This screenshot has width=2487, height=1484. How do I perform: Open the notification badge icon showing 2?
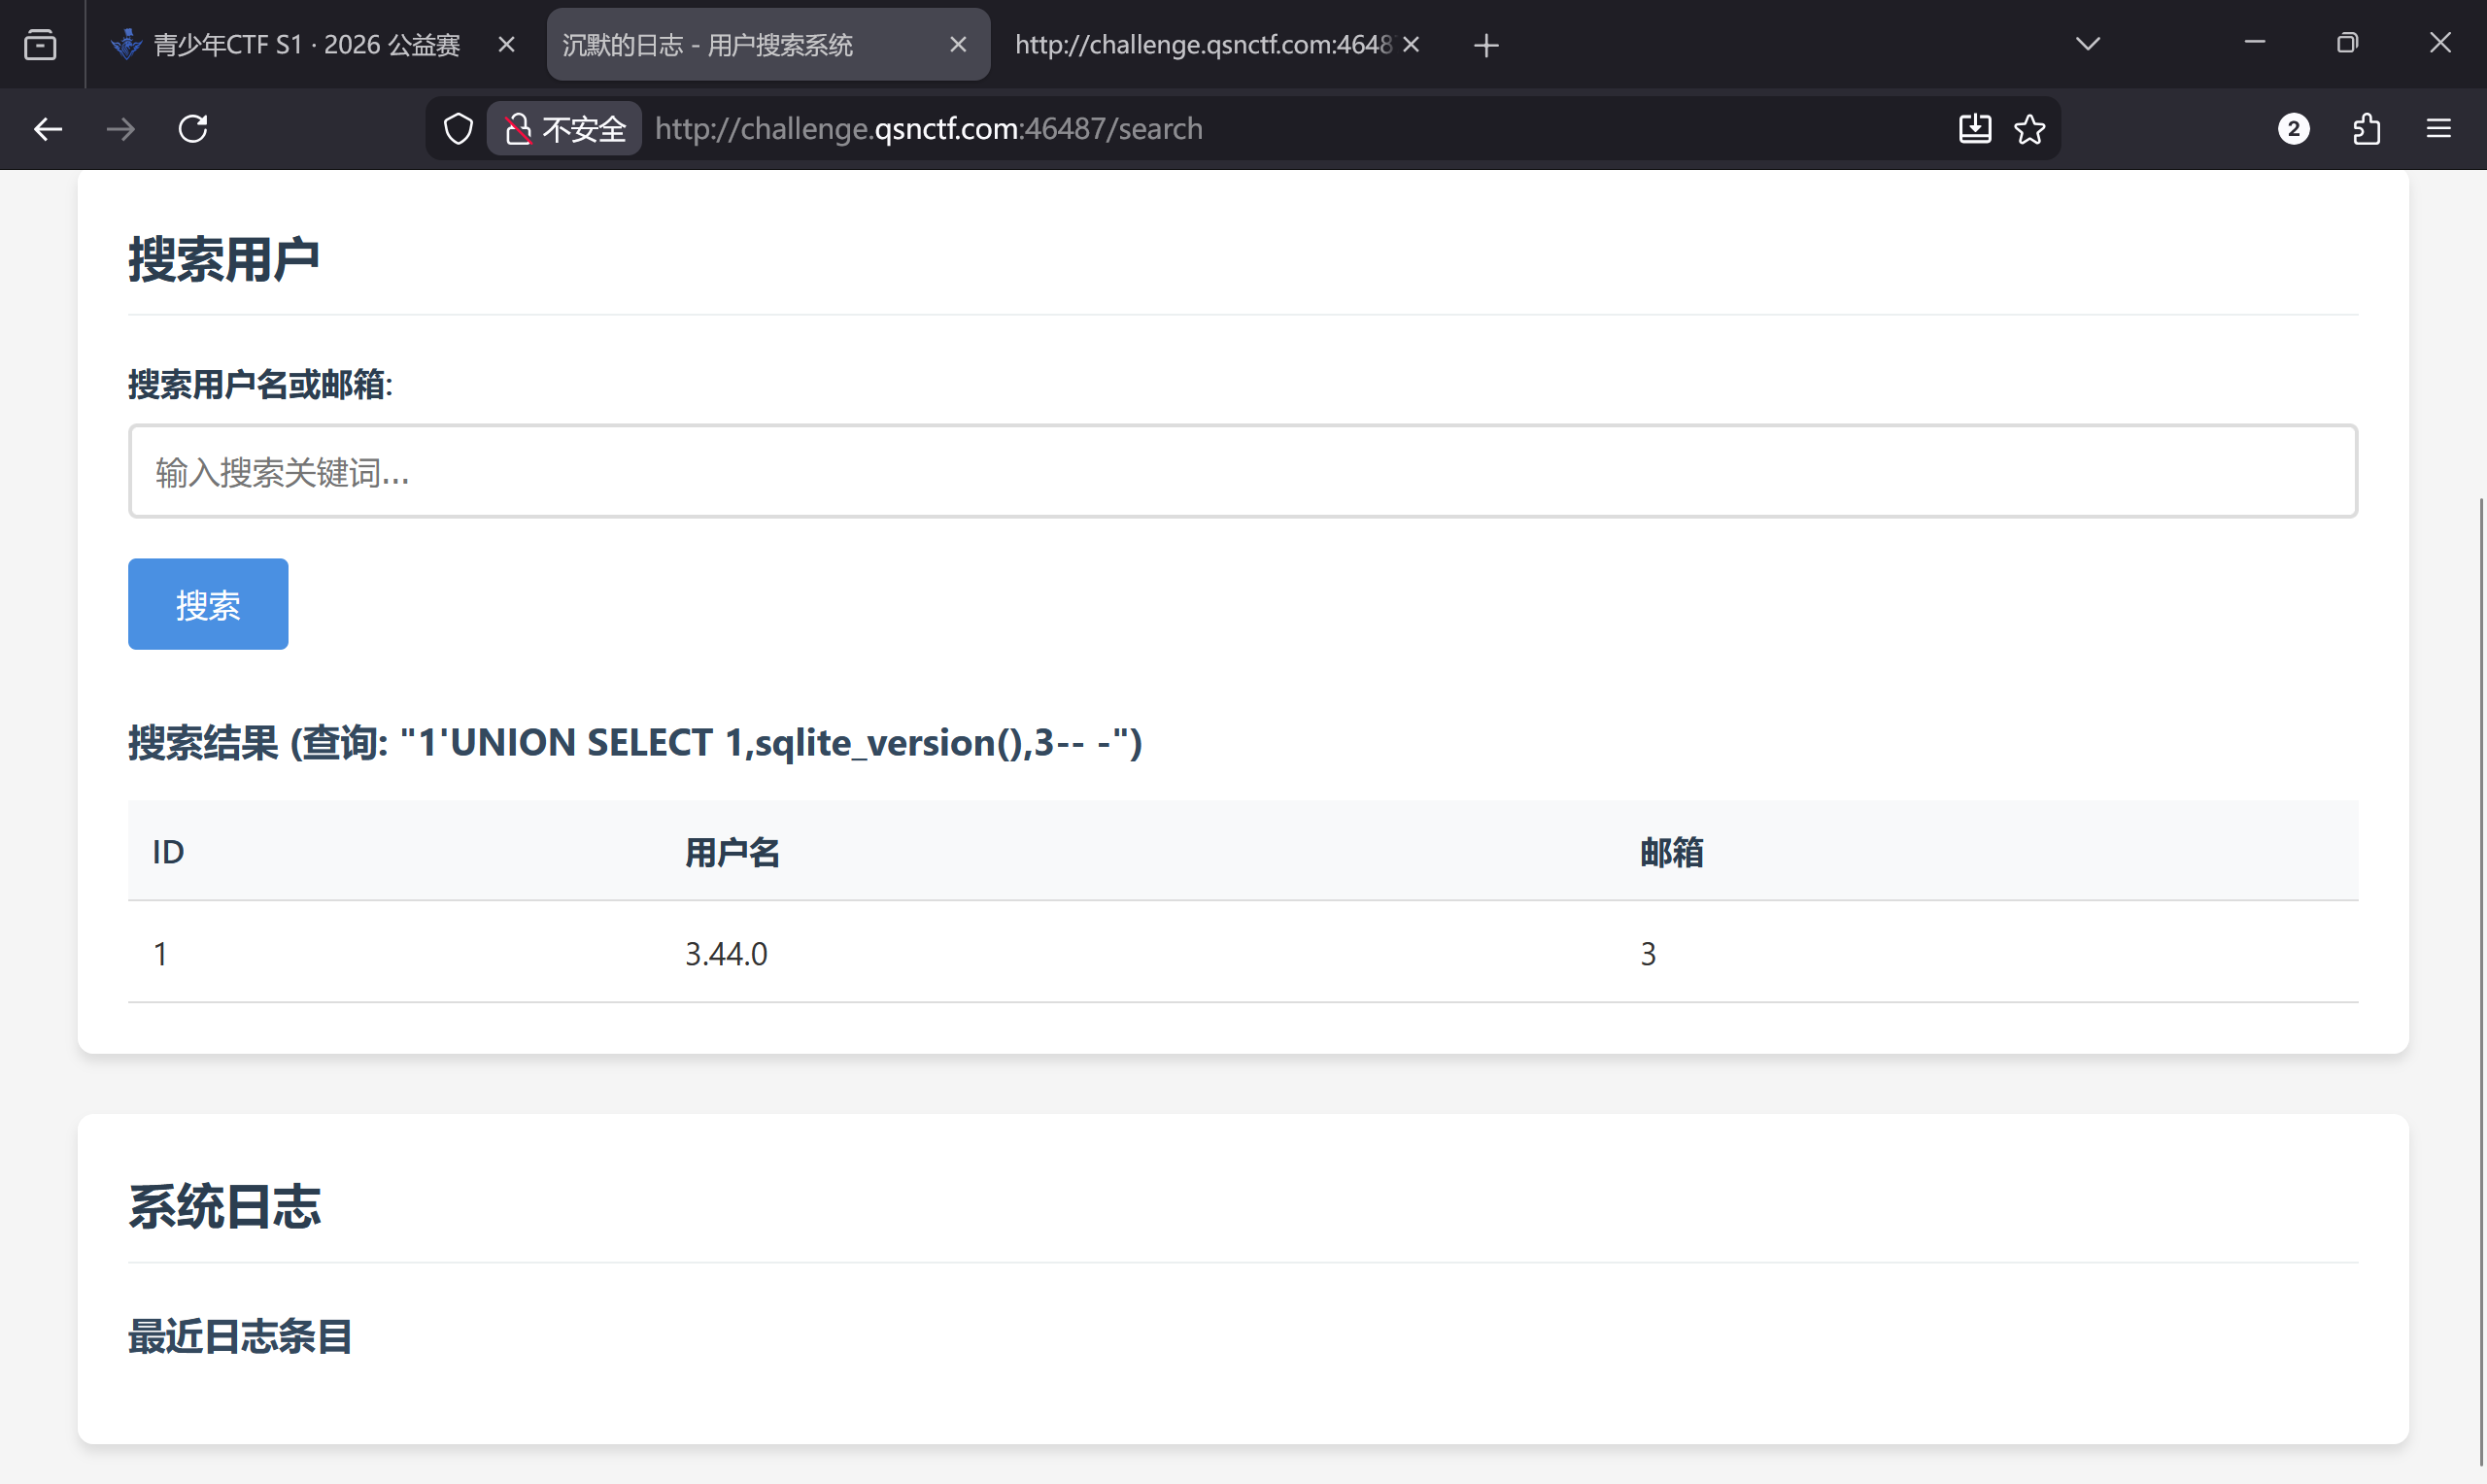(x=2293, y=129)
